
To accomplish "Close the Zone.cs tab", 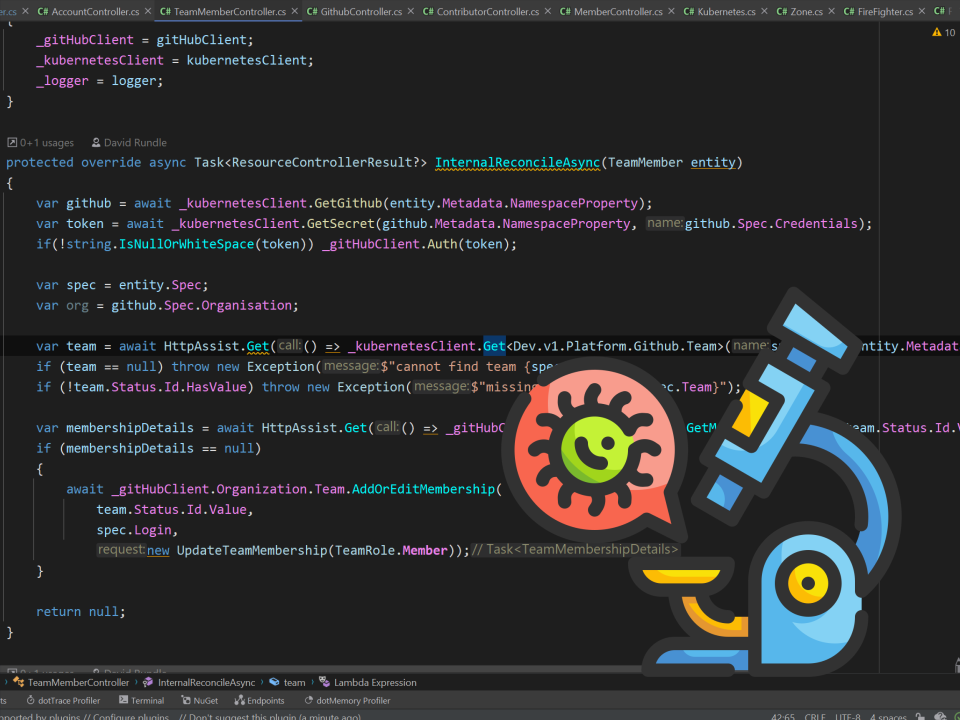I will [x=831, y=11].
